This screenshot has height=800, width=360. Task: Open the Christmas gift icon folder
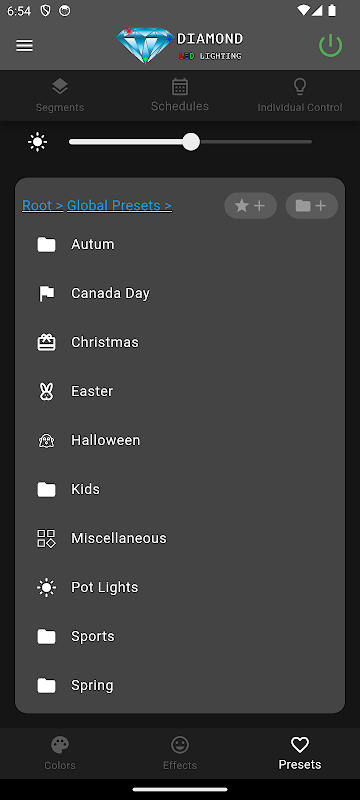coord(46,342)
